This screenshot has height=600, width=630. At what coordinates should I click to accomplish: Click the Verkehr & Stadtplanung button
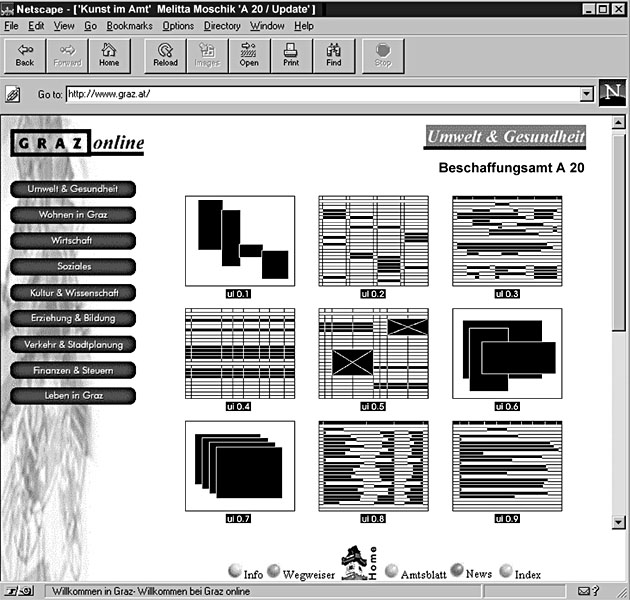73,344
